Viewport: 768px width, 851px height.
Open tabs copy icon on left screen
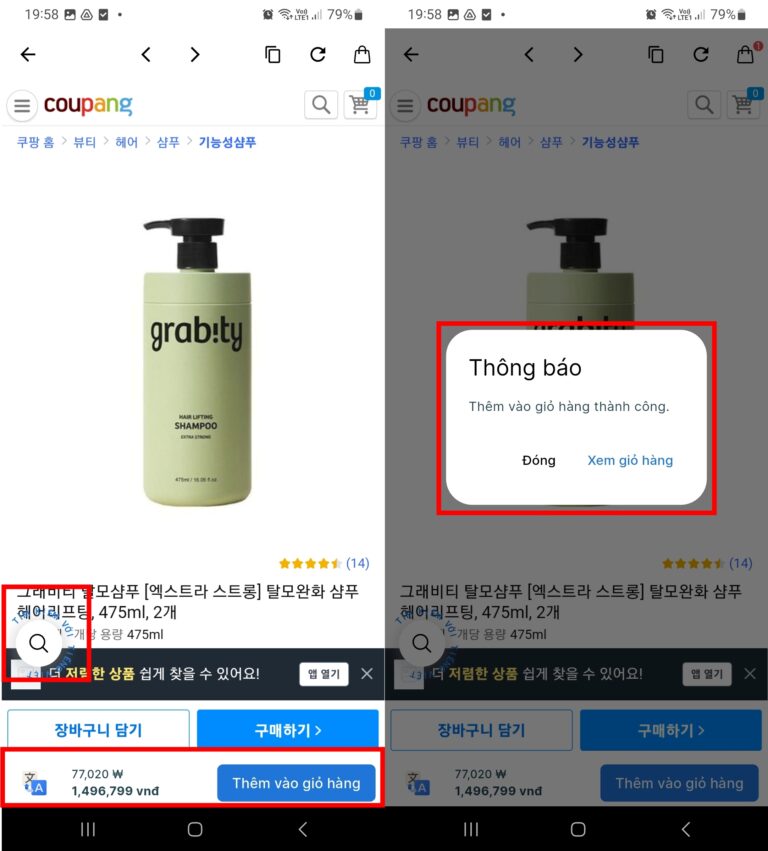(x=272, y=54)
